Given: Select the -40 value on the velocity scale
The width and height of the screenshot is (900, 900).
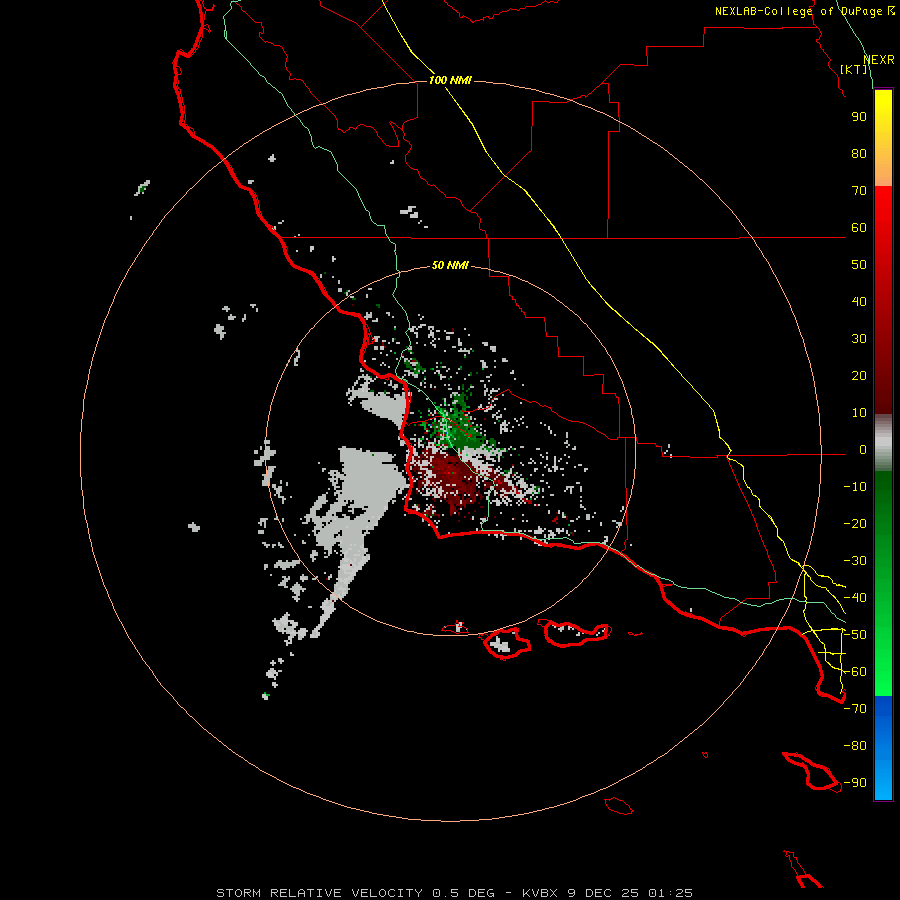Looking at the screenshot, I should point(855,598).
